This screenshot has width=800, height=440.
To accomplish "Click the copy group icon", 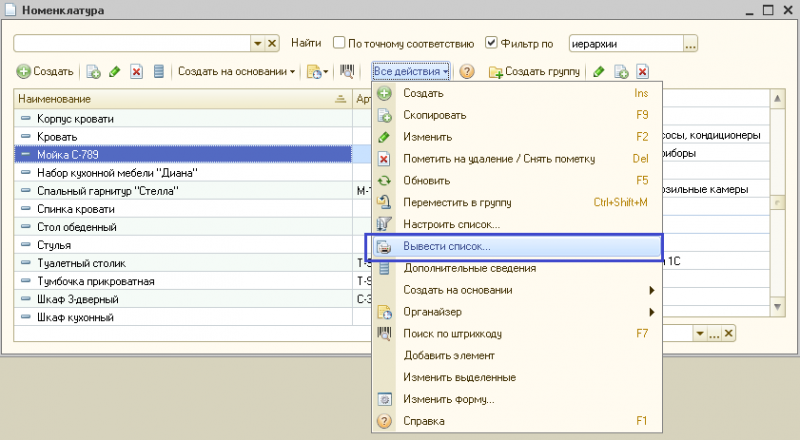I will tap(621, 71).
